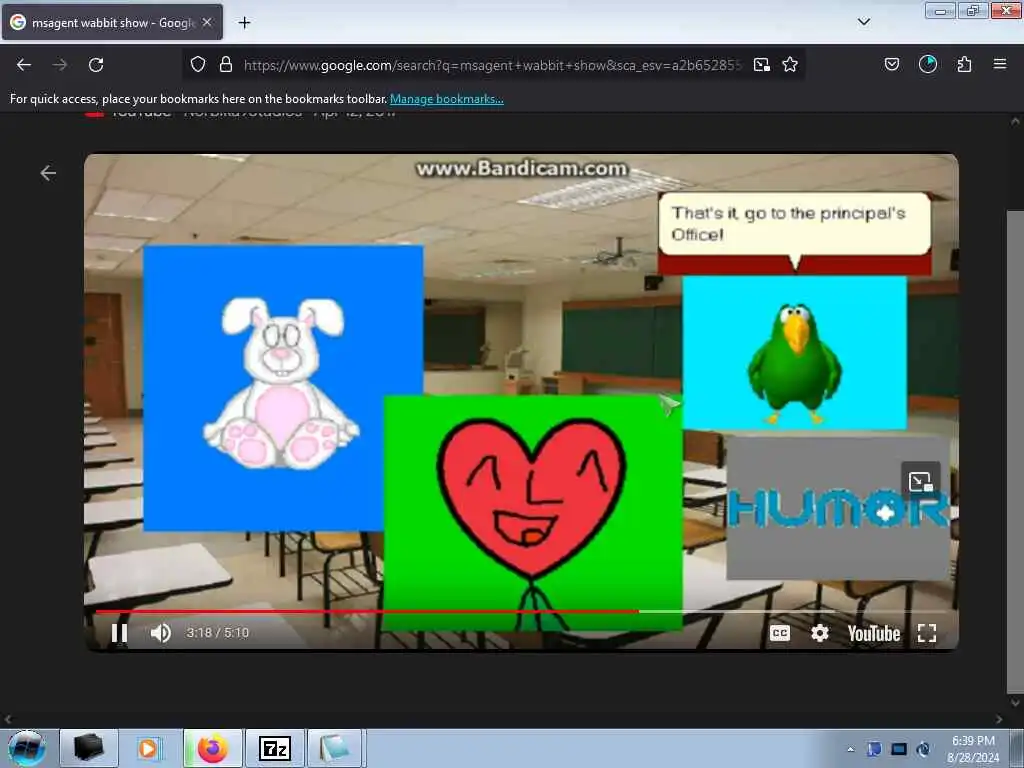Open the extensions puzzle icon

pos(965,64)
